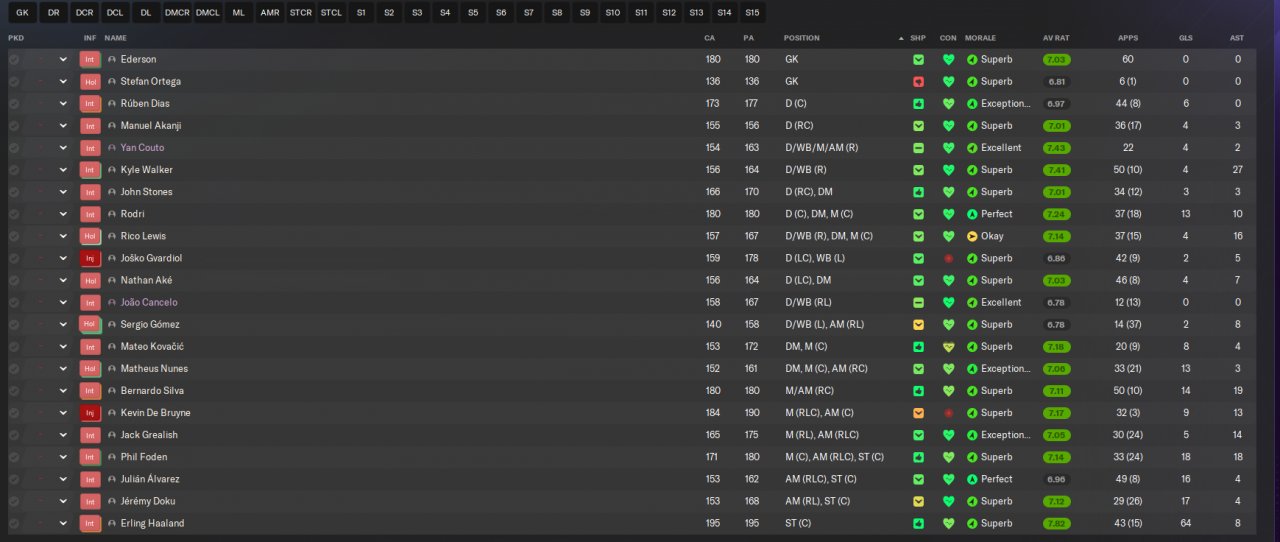Screen dimensions: 1280x542
Task: Click Stefan Ortega's Hol status icon
Action: [x=90, y=82]
